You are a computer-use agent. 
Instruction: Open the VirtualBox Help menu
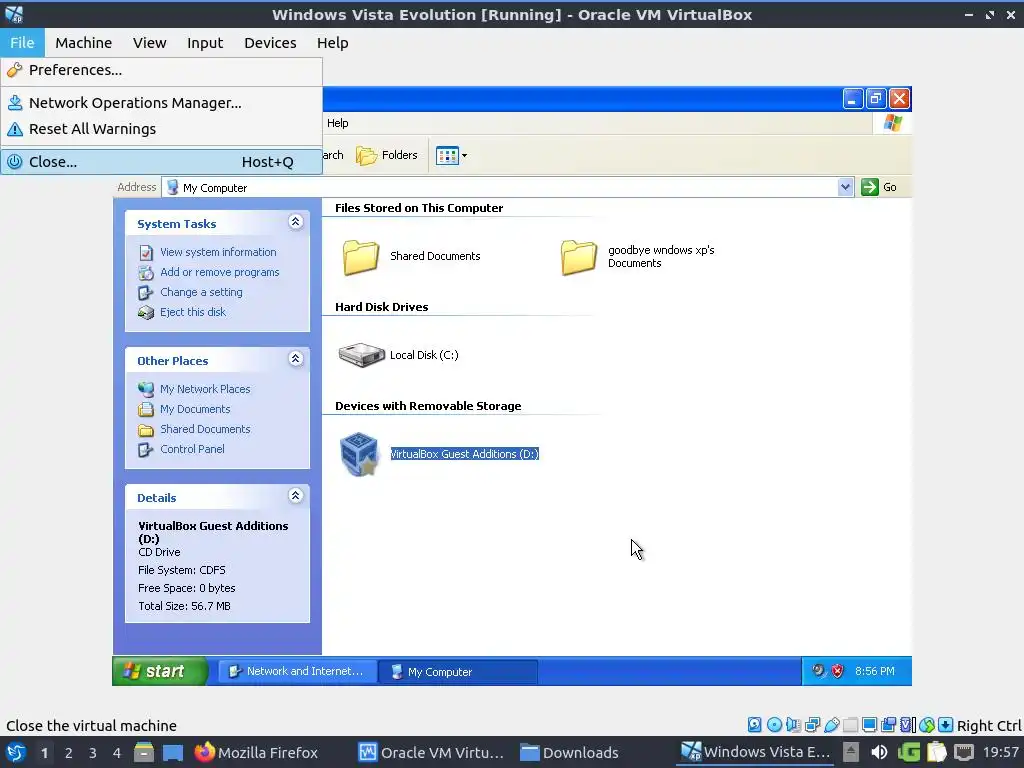click(332, 42)
